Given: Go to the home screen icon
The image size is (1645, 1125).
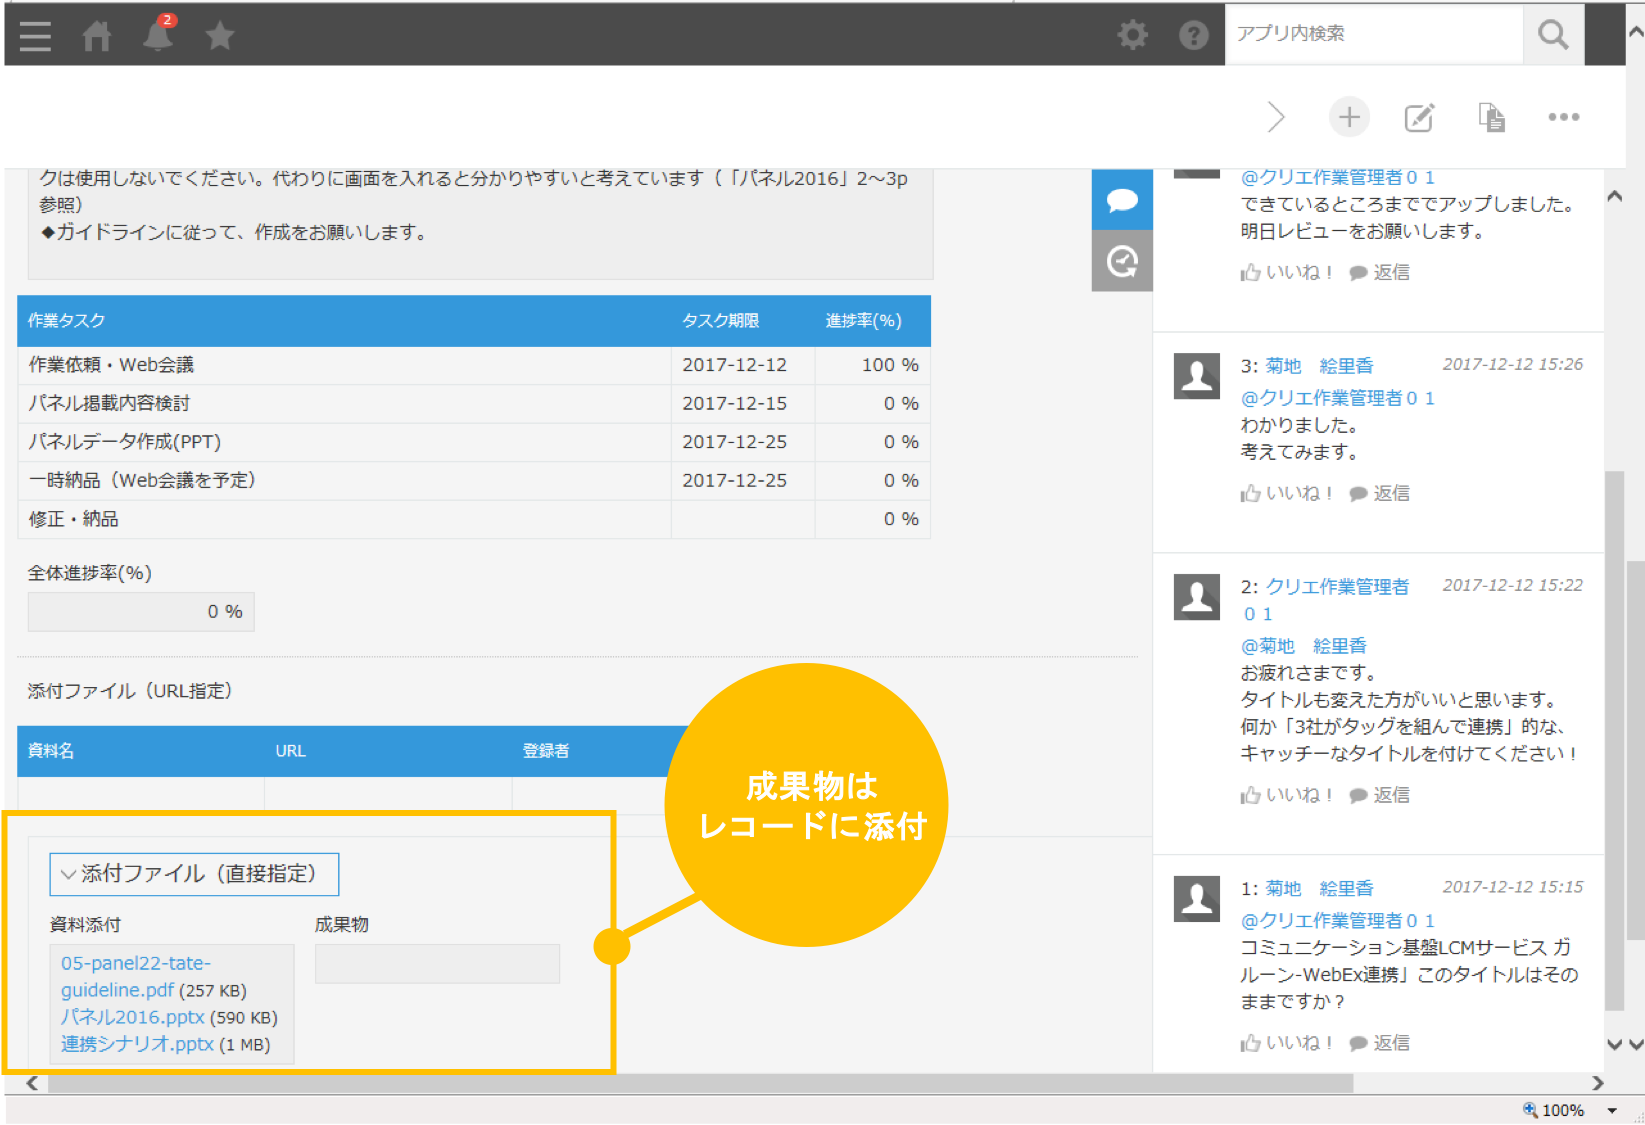Looking at the screenshot, I should (x=97, y=34).
